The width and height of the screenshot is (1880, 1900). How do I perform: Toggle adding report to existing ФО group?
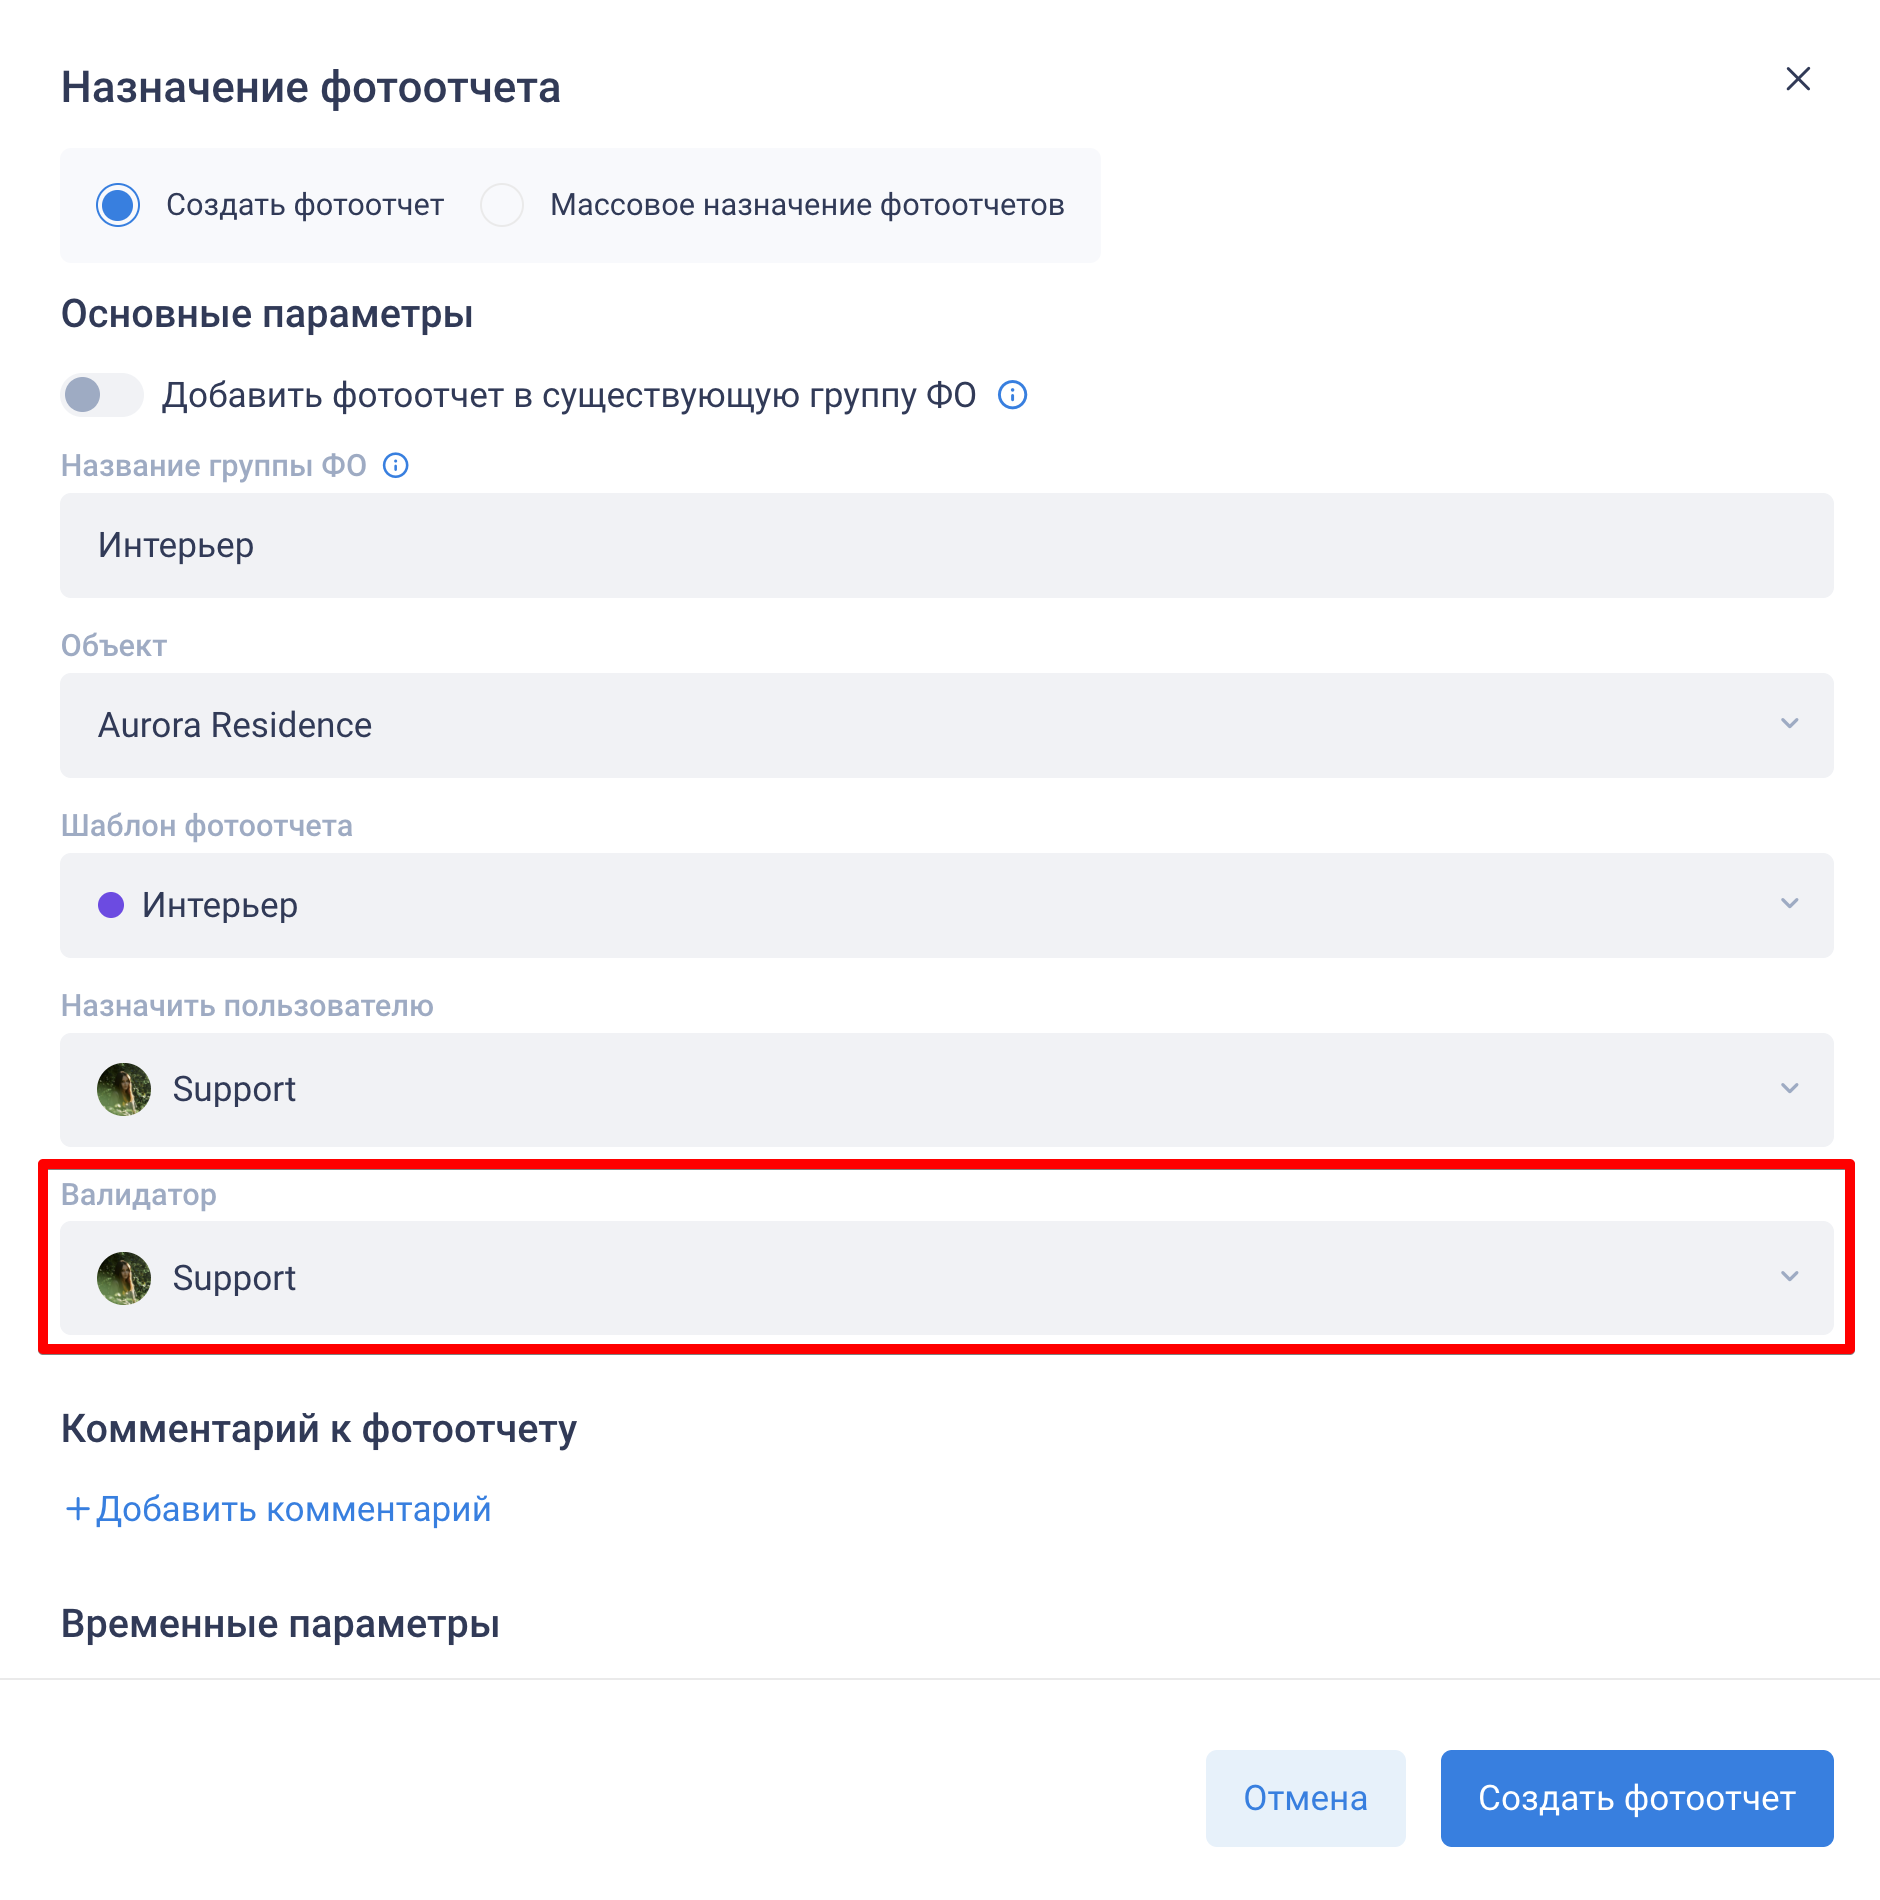pyautogui.click(x=101, y=395)
